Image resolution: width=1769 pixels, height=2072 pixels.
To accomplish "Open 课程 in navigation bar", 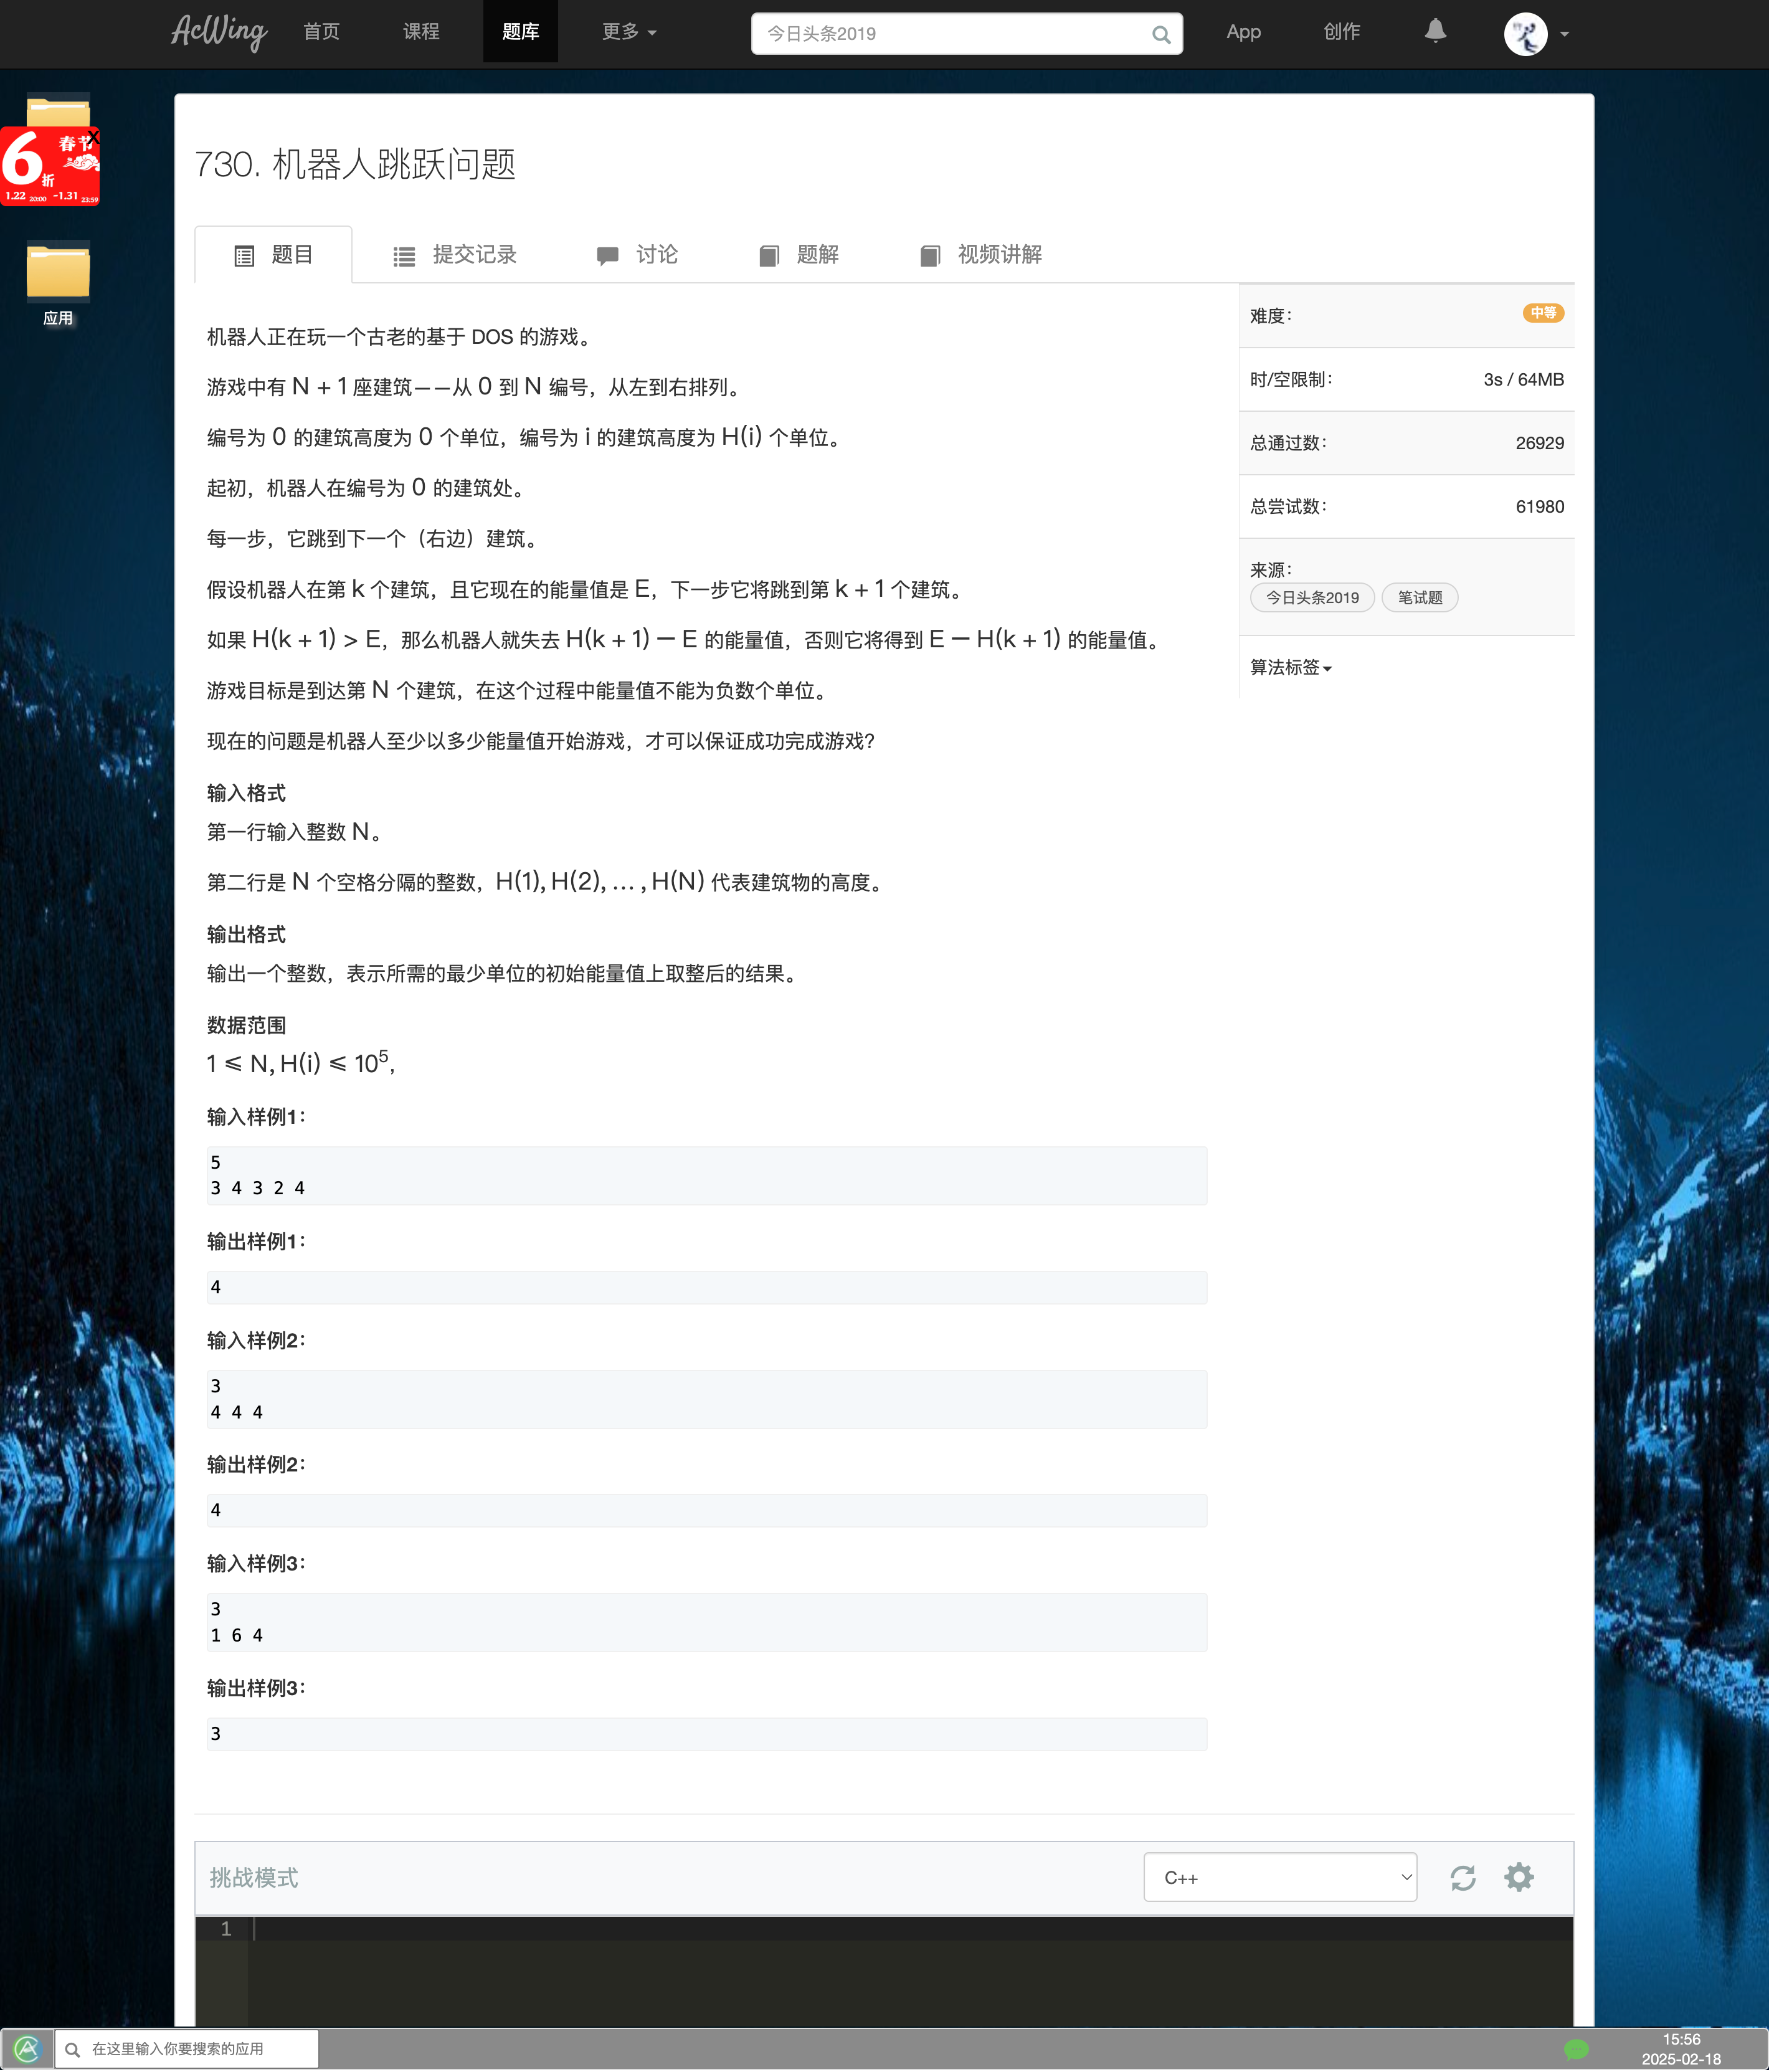I will tap(421, 32).
